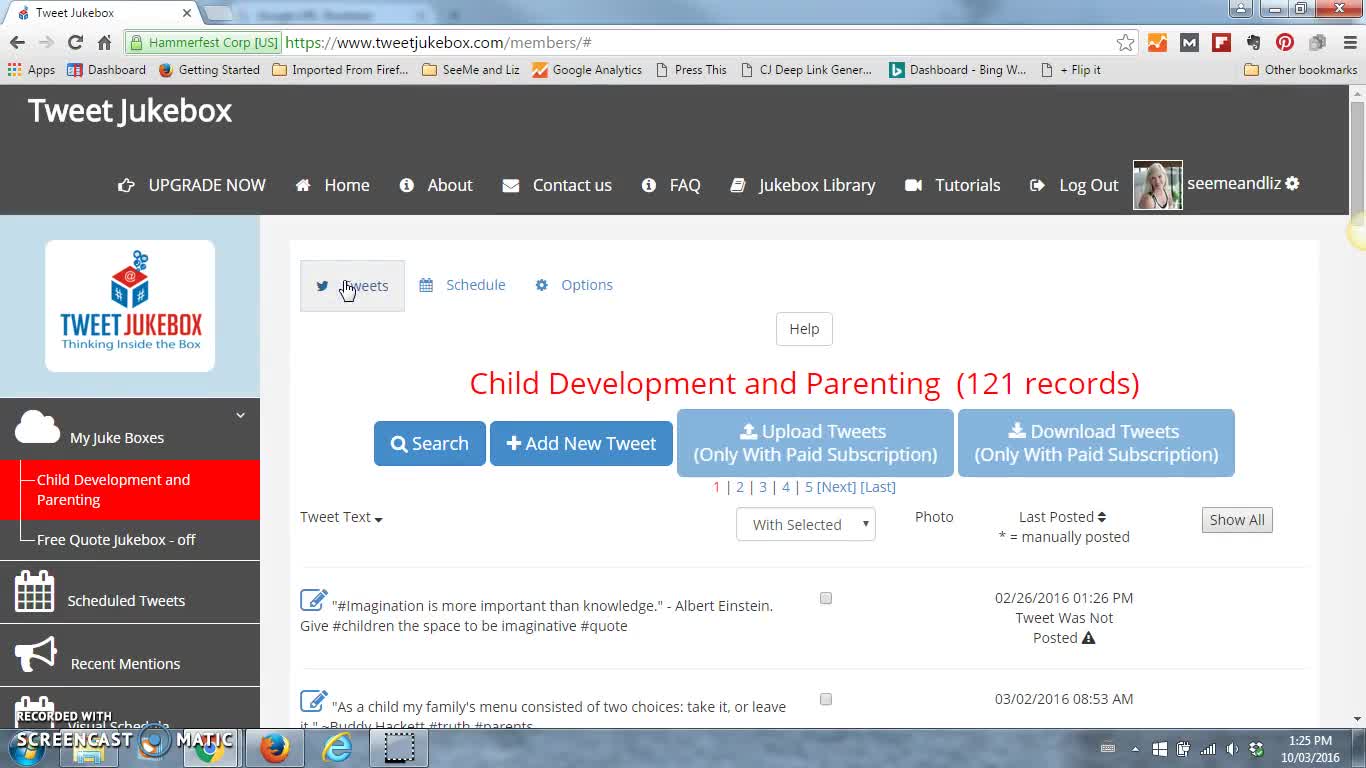
Task: Open Scheduled Tweets calendar icon
Action: 35,591
